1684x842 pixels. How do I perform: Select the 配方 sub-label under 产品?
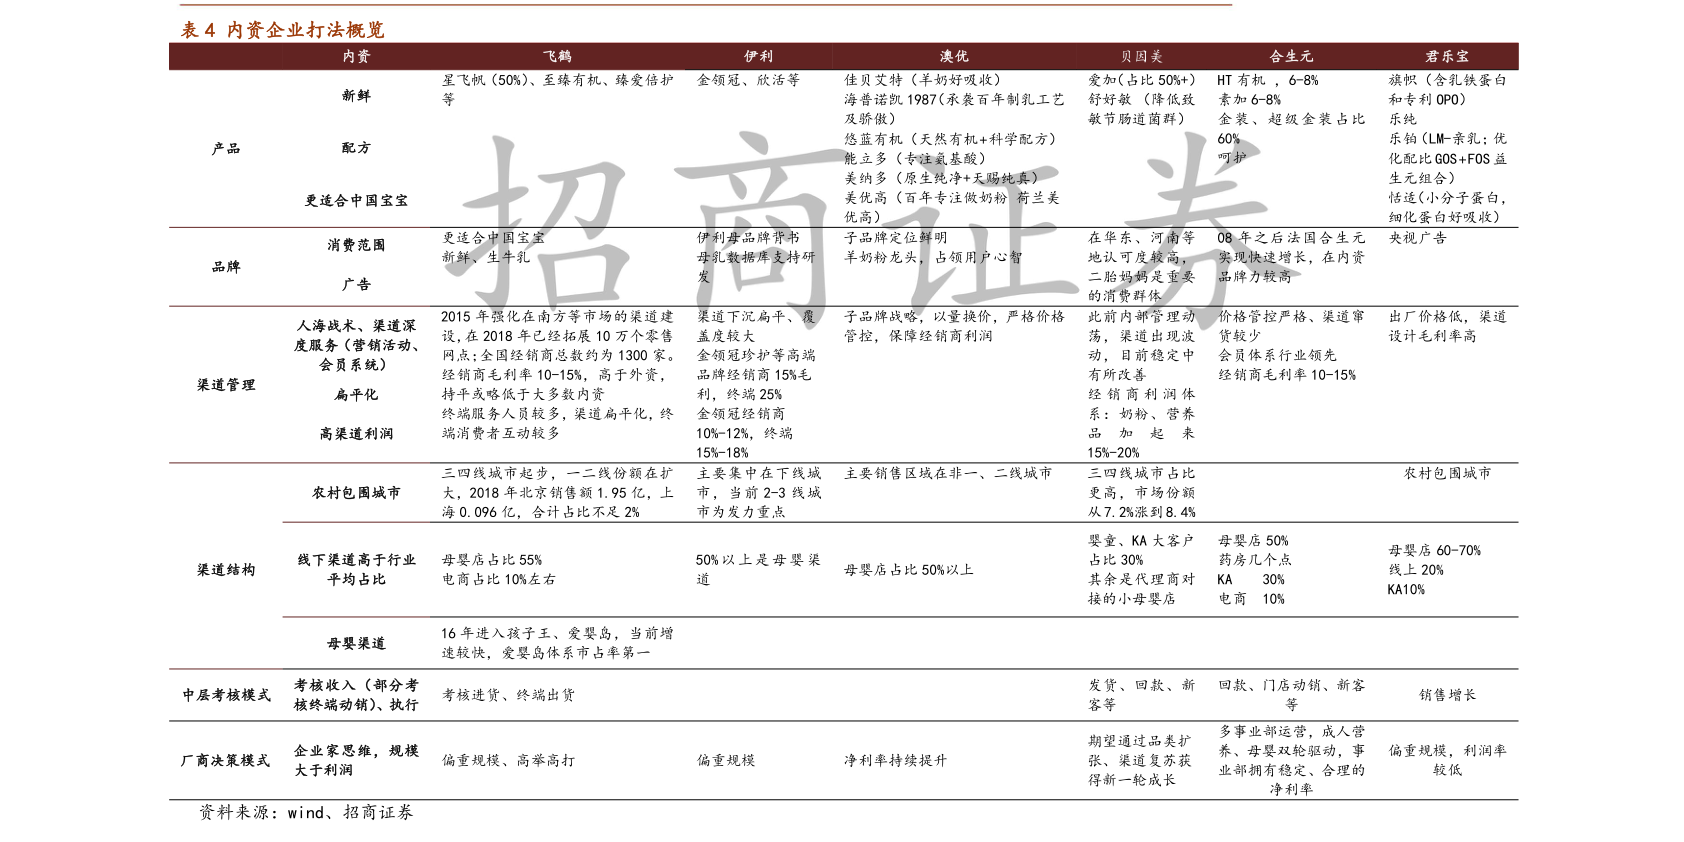point(356,147)
